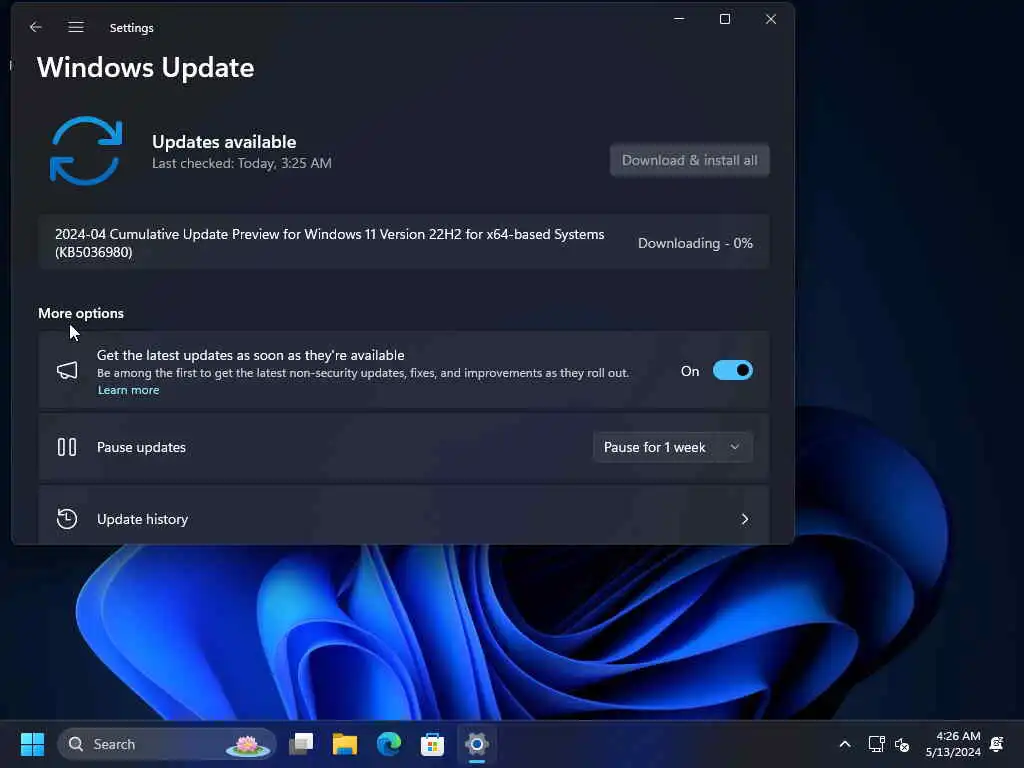Click the Update history label

[142, 519]
